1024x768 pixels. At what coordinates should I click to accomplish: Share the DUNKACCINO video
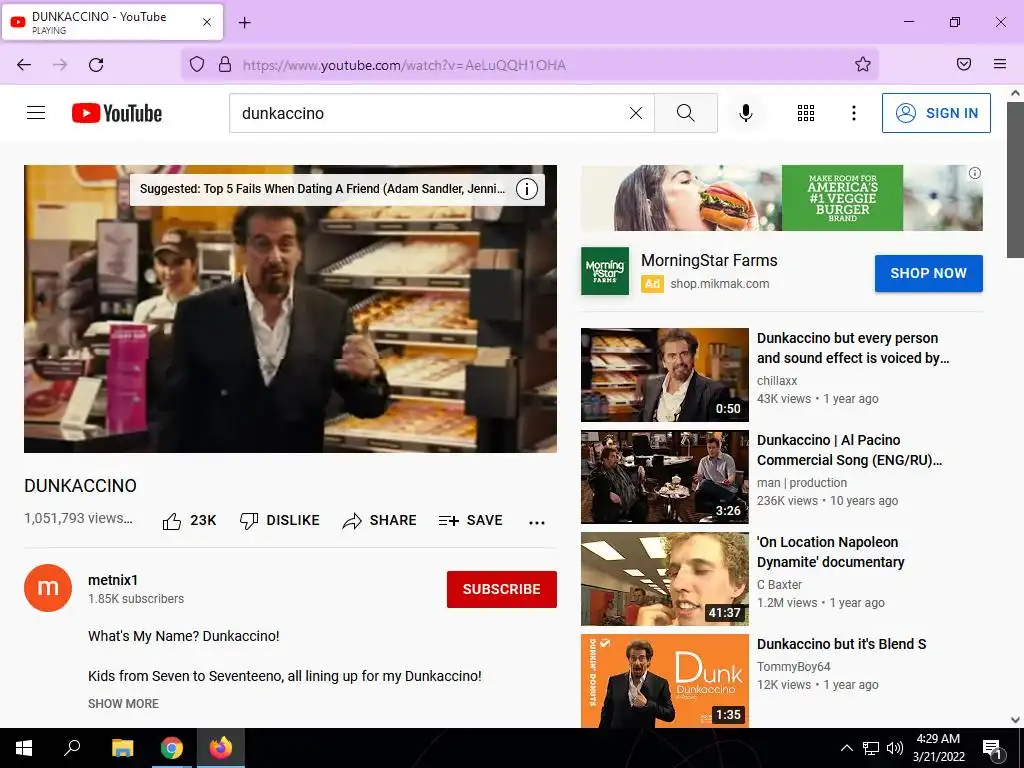(x=379, y=520)
